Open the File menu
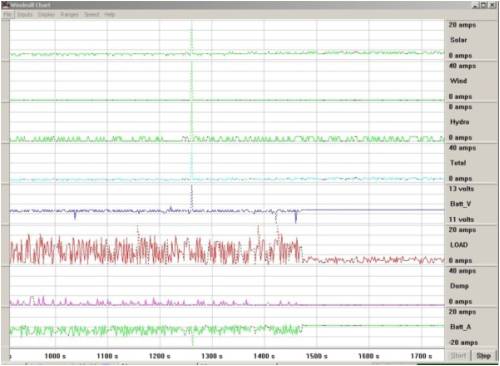Viewport: 500px width, 366px height. pos(7,15)
